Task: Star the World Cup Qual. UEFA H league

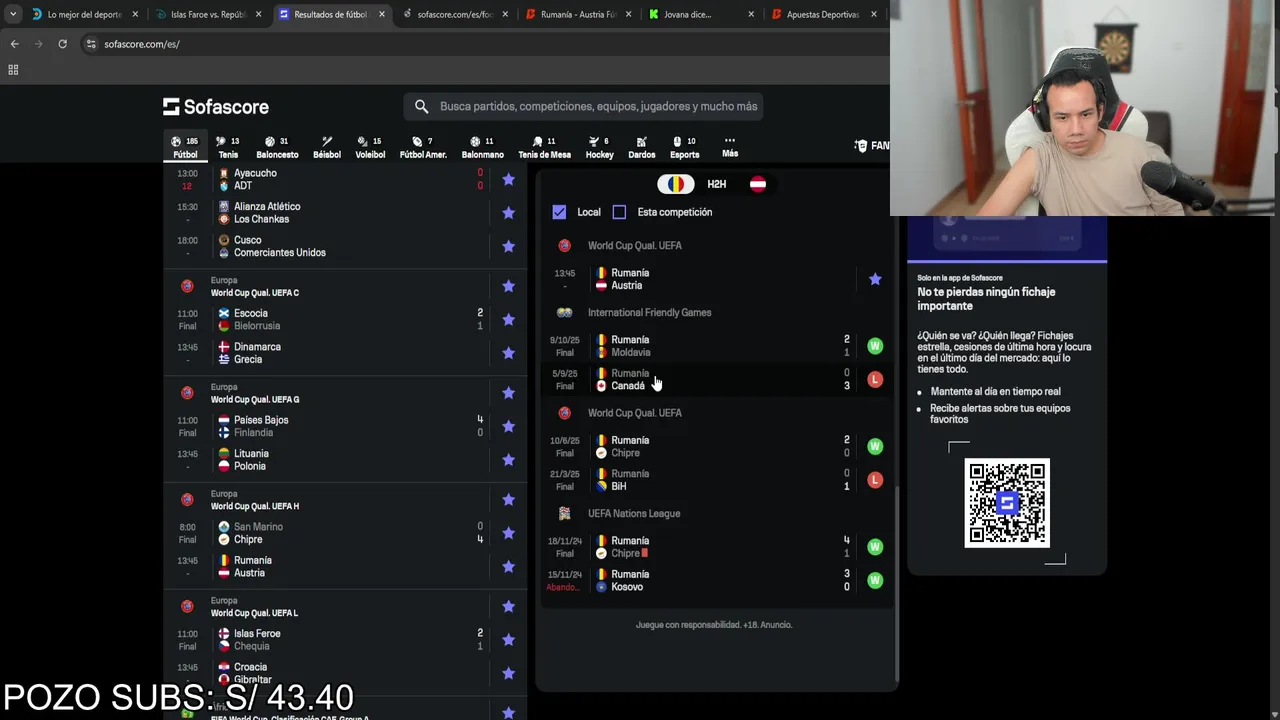Action: coord(508,500)
